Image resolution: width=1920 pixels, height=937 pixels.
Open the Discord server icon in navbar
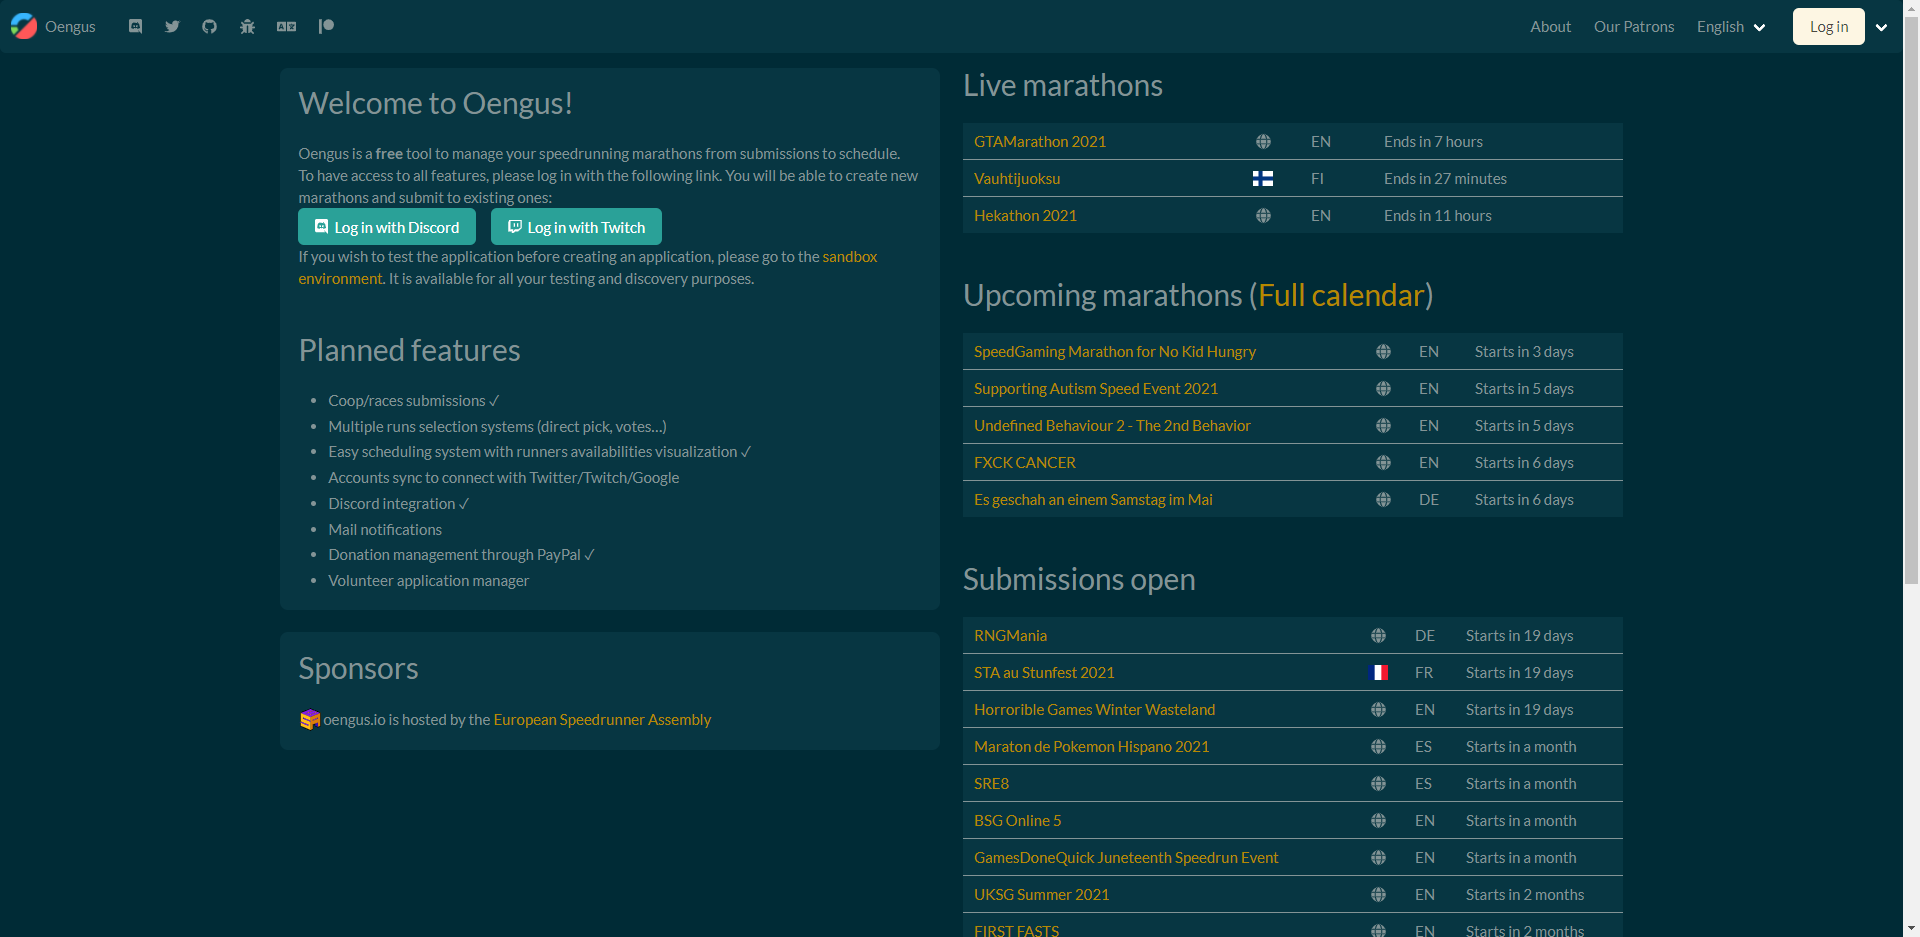tap(135, 26)
